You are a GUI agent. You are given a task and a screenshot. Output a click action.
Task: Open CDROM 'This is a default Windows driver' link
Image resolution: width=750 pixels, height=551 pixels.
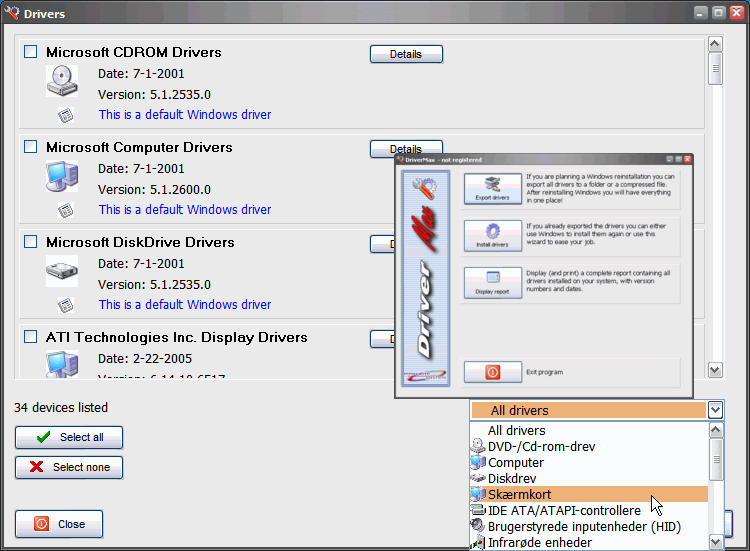(185, 115)
